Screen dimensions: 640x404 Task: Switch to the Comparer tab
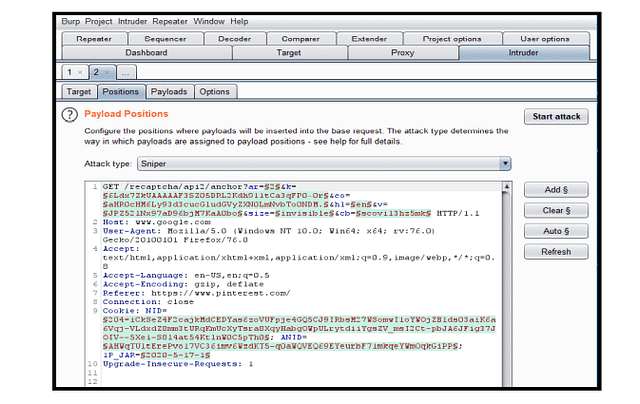pyautogui.click(x=301, y=39)
